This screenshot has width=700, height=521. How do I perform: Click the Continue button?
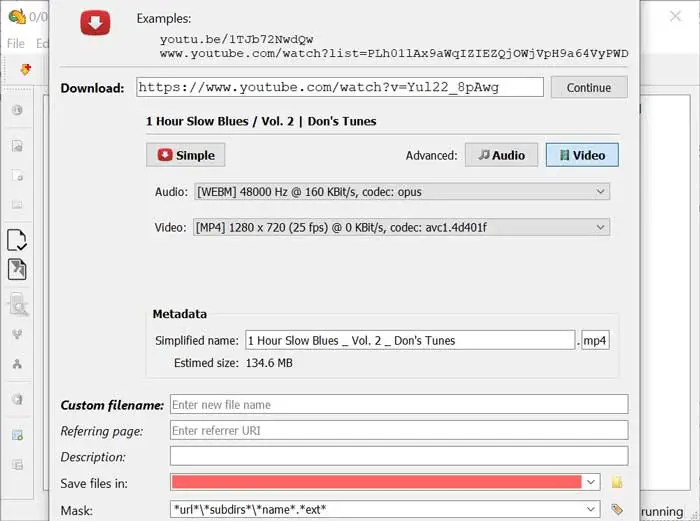tap(589, 88)
